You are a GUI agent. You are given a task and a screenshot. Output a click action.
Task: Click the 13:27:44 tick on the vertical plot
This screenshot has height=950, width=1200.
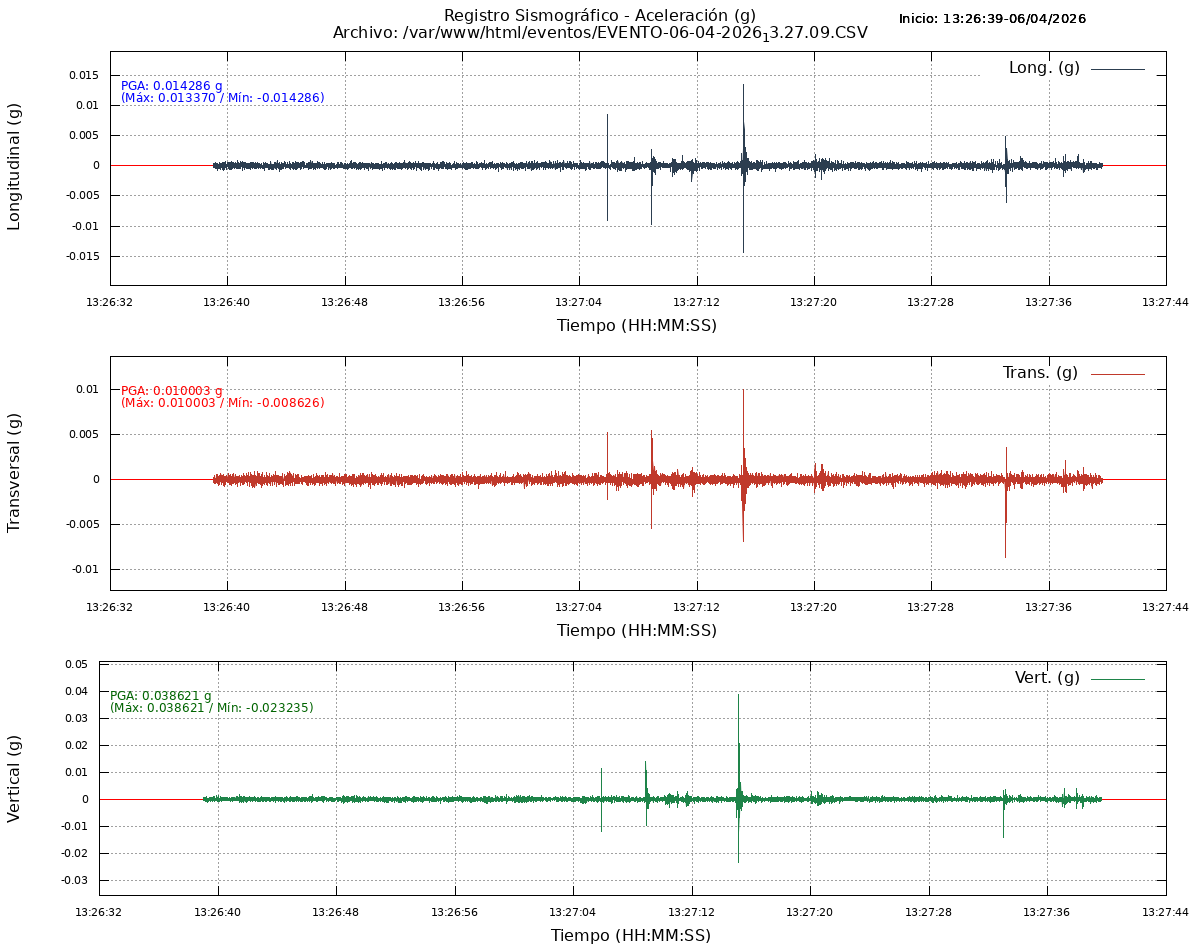coord(1165,912)
